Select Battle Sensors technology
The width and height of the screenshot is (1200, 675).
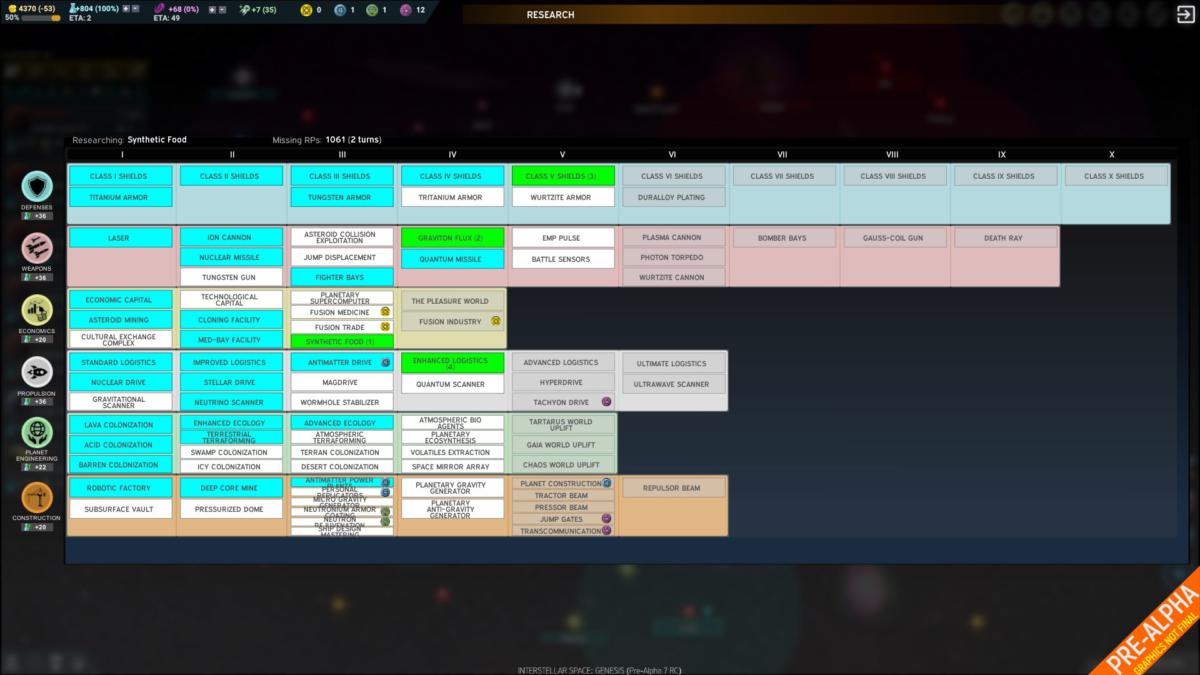coord(563,259)
